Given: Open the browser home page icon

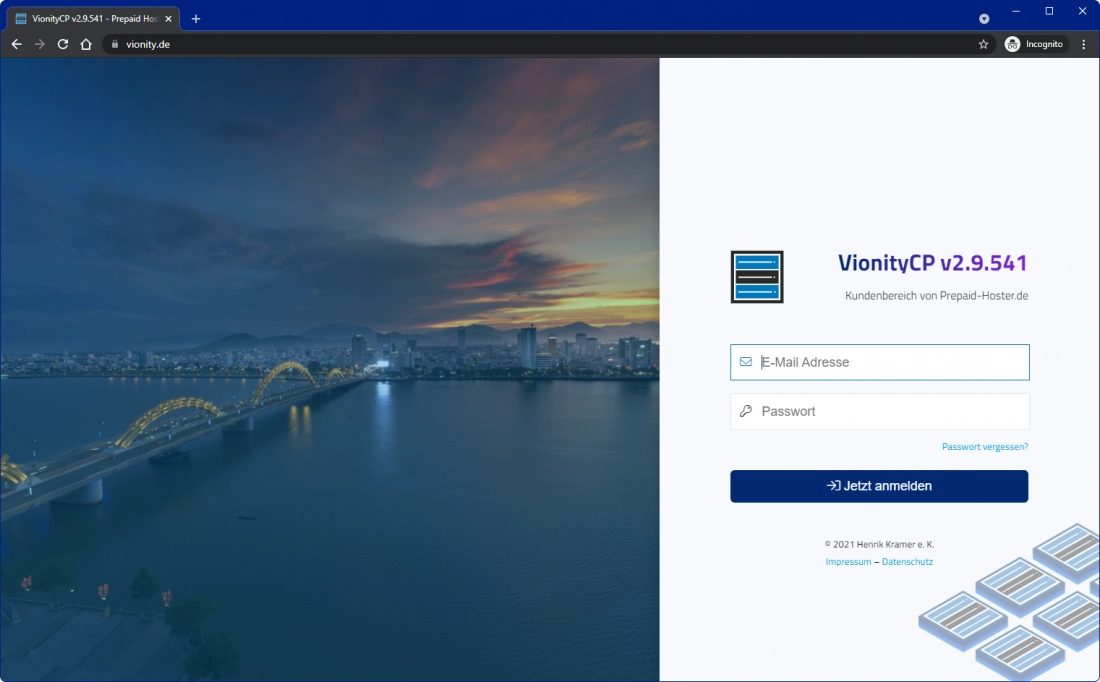Looking at the screenshot, I should pos(86,44).
